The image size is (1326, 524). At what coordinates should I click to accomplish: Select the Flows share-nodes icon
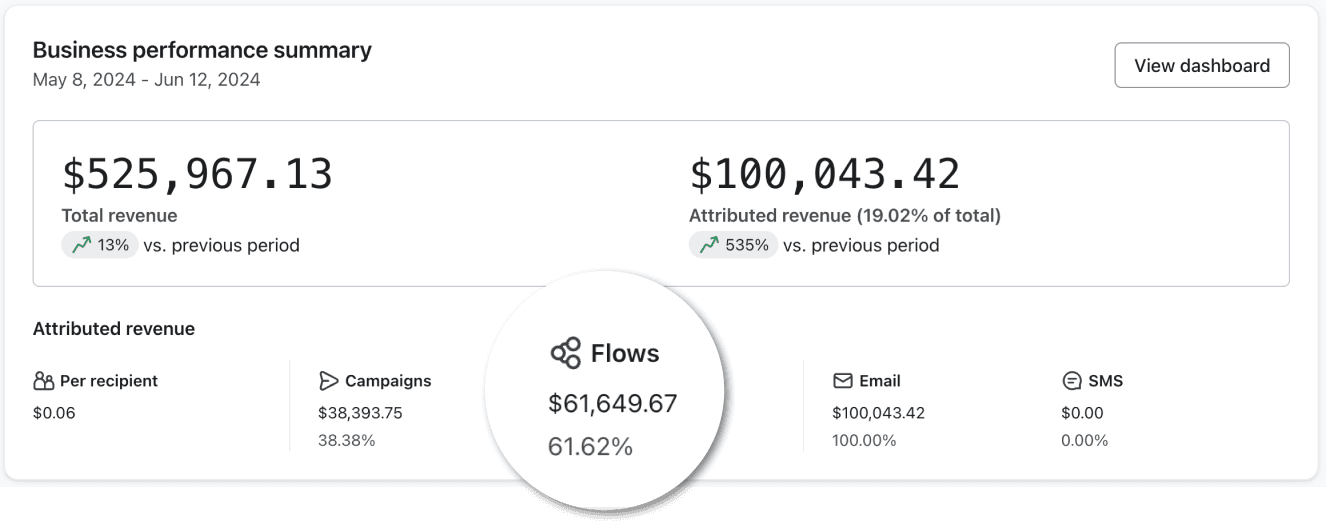(565, 353)
